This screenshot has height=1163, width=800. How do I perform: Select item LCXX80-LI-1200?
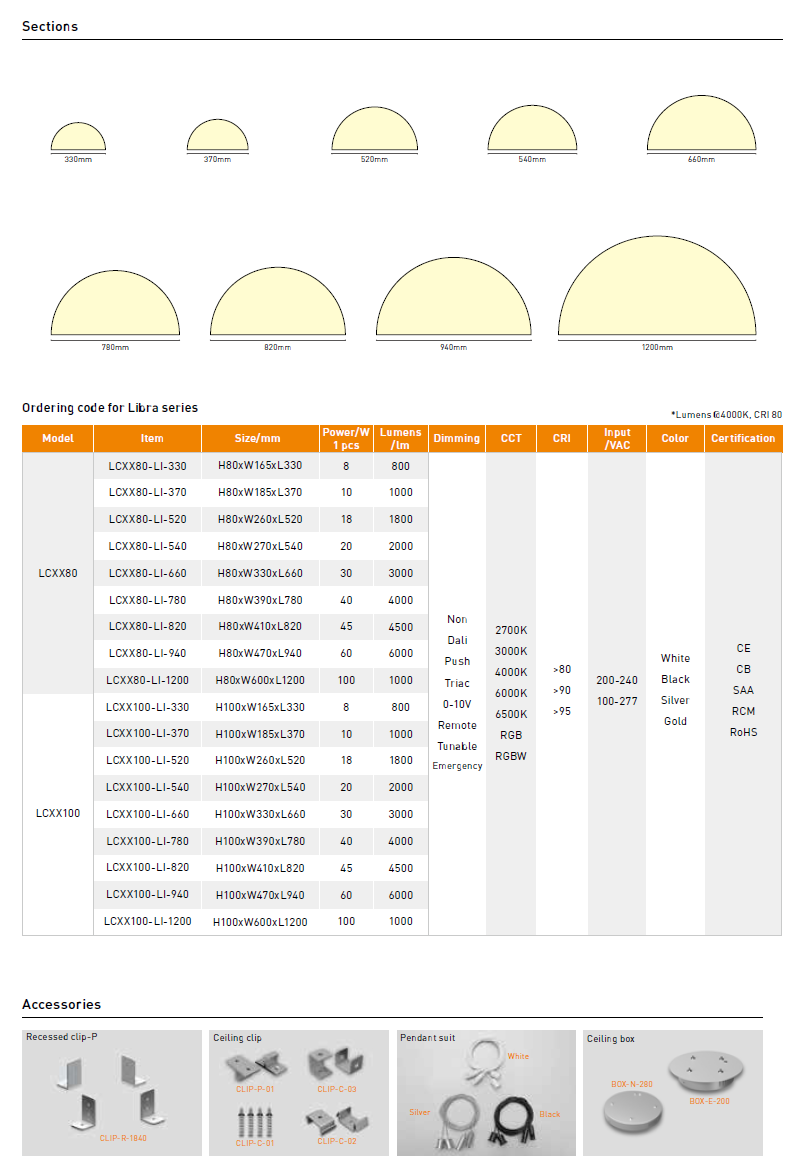click(x=148, y=680)
